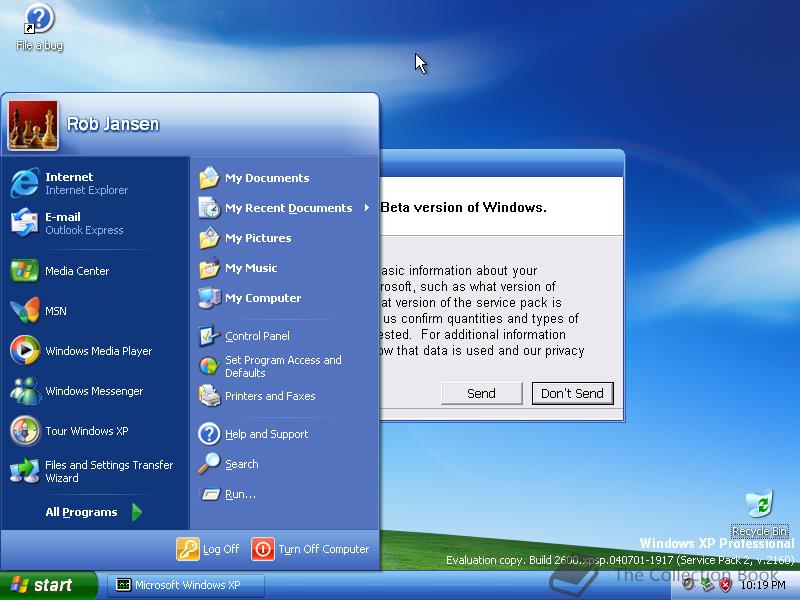Switch to the Microsoft Windows XP taskbar button
800x600 pixels.
point(186,585)
